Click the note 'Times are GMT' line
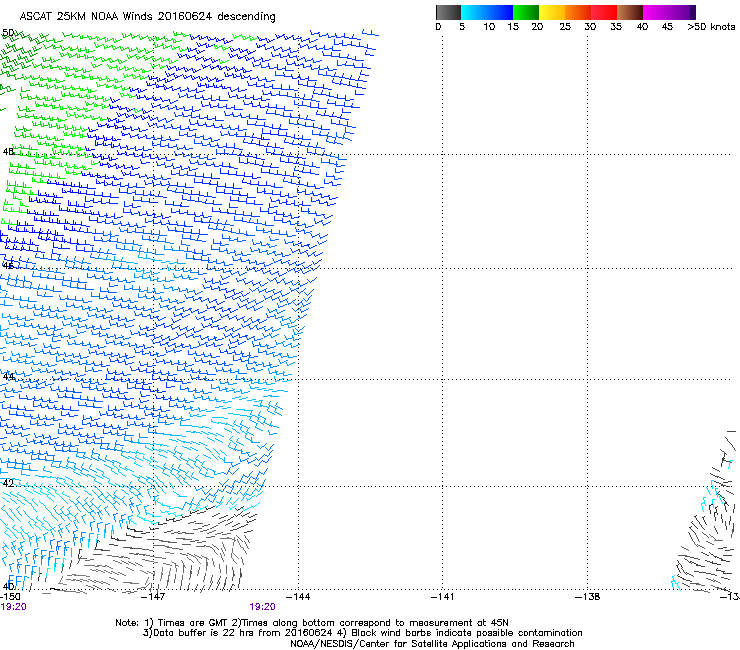Viewport: 740px width, 650px height. point(312,623)
